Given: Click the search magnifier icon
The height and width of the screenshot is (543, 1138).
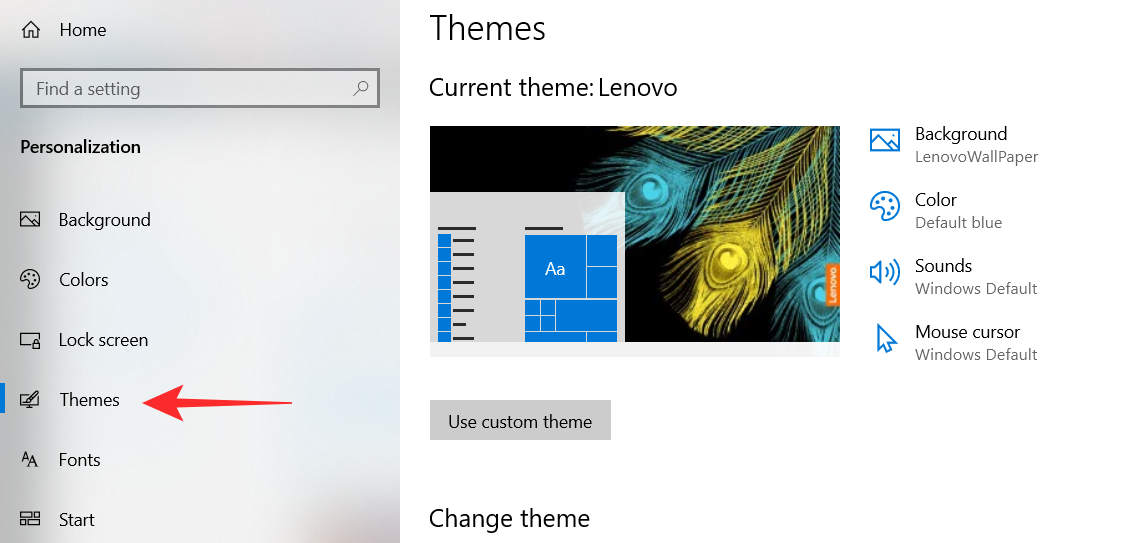Looking at the screenshot, I should tap(361, 88).
